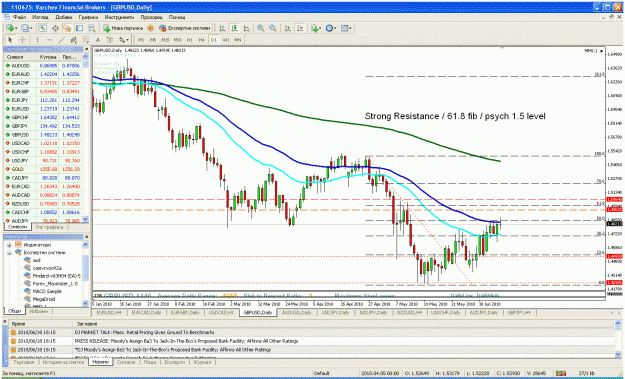Toggle chart shift icon
Screen dimensions: 625x379
click(x=300, y=28)
